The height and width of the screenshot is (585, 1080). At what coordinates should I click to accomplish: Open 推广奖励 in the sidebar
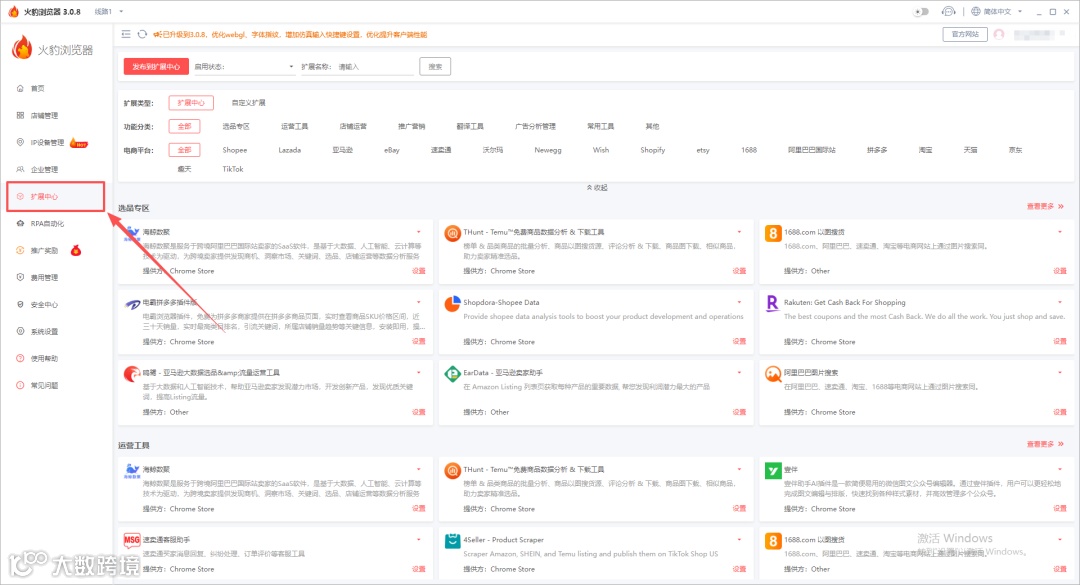pos(44,250)
